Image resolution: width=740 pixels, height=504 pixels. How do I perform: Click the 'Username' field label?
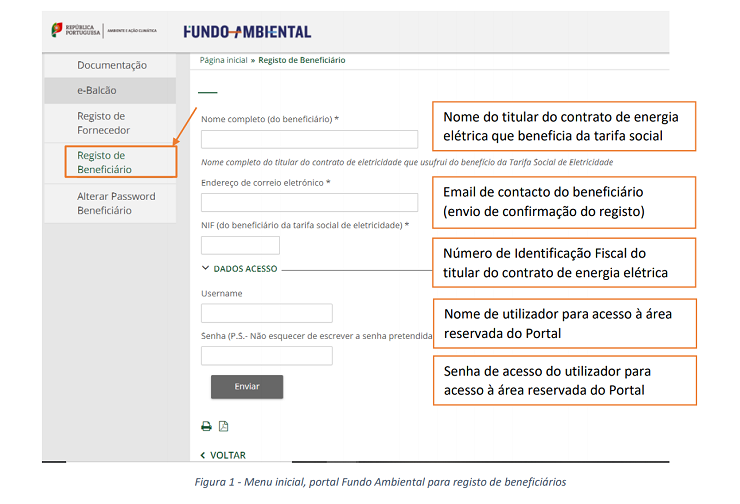click(x=221, y=293)
